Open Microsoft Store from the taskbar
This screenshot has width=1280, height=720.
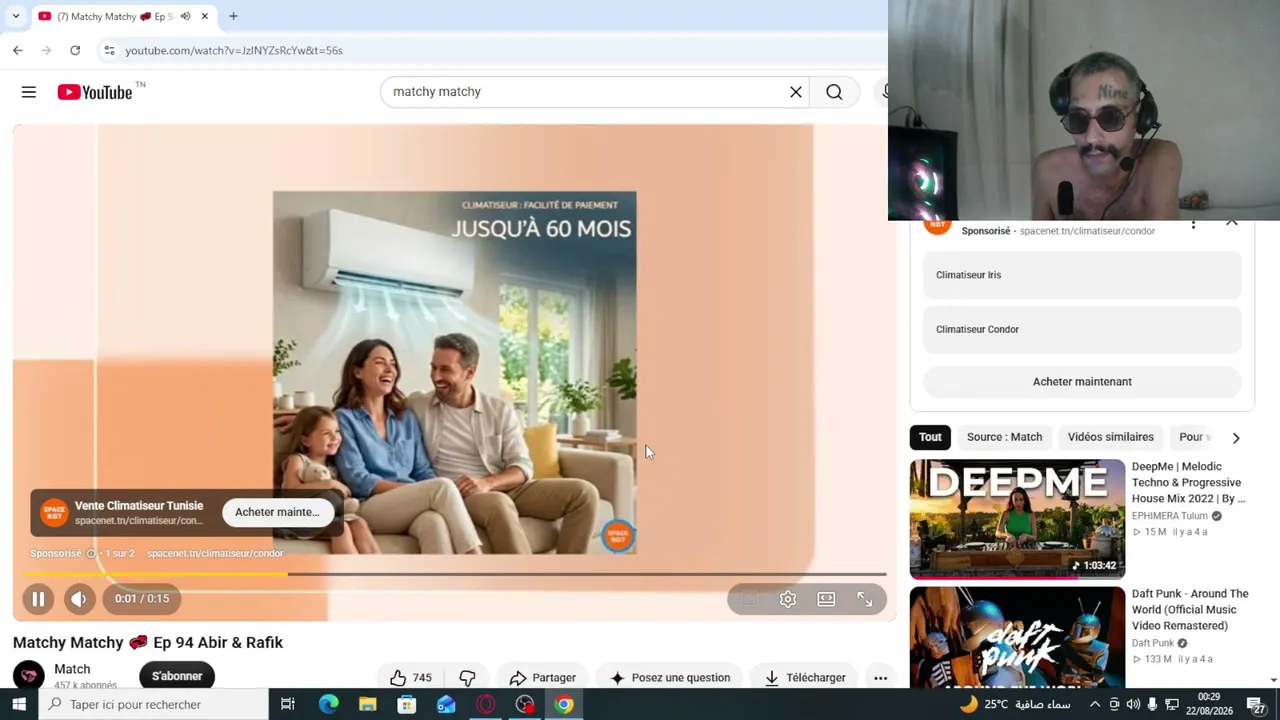406,704
